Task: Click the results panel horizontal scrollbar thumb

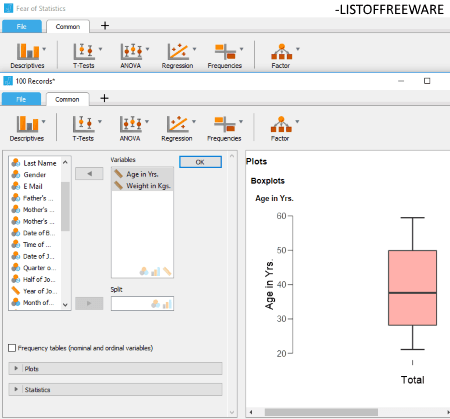Action: [x=321, y=412]
